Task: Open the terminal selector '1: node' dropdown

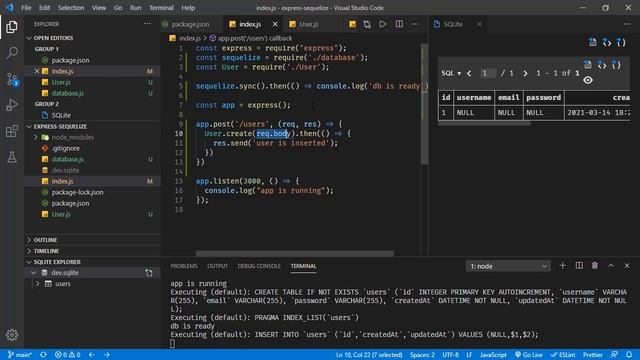Action: [x=508, y=266]
